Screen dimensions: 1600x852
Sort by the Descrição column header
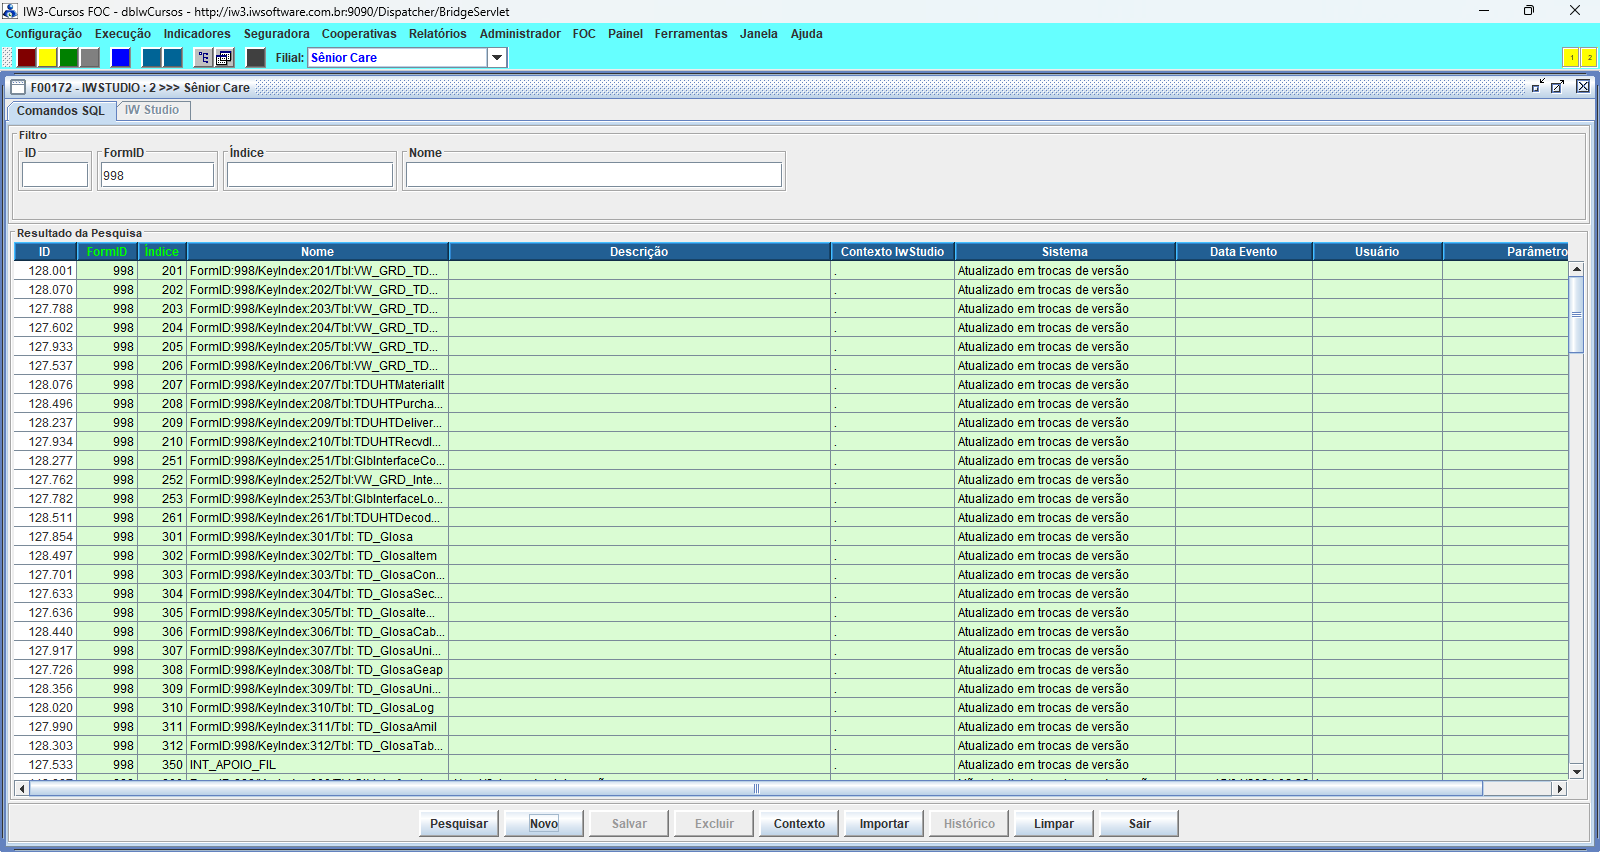tap(639, 252)
